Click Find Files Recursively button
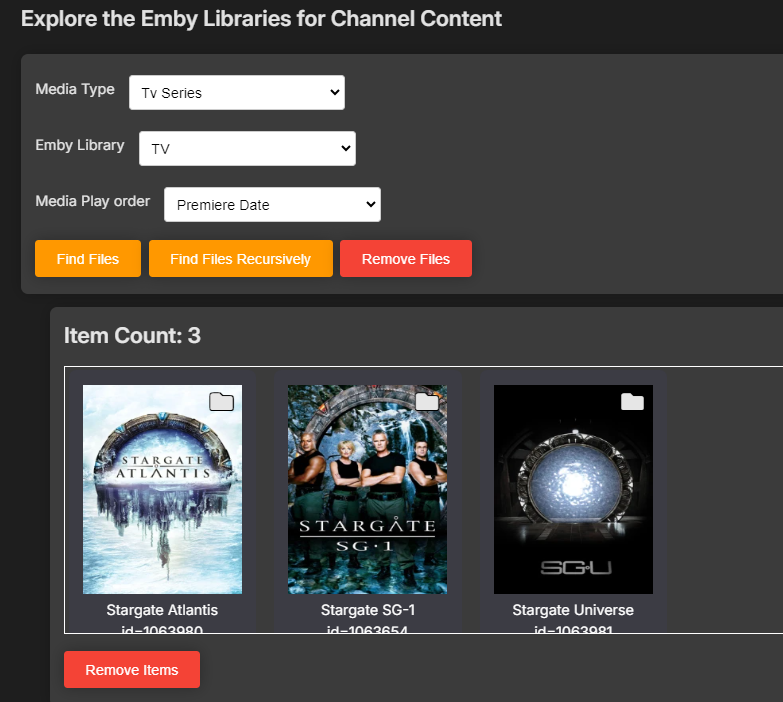 (241, 259)
